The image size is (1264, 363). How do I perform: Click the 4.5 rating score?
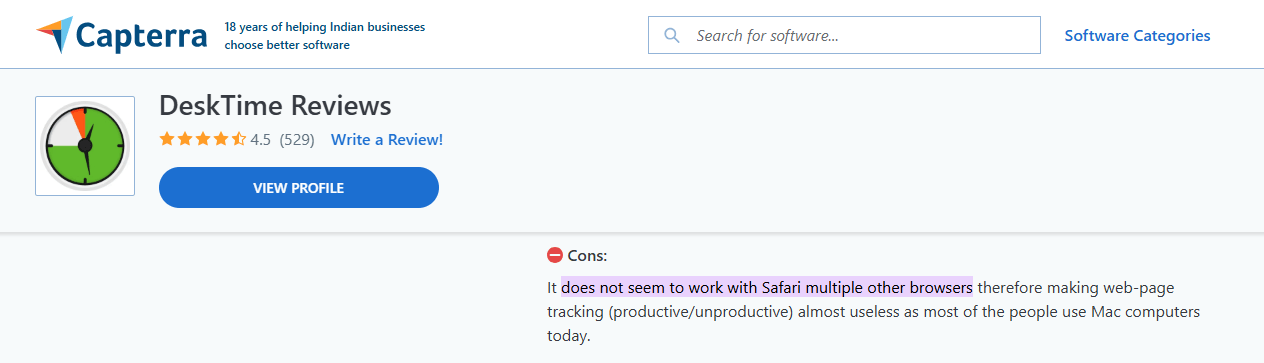pyautogui.click(x=260, y=140)
